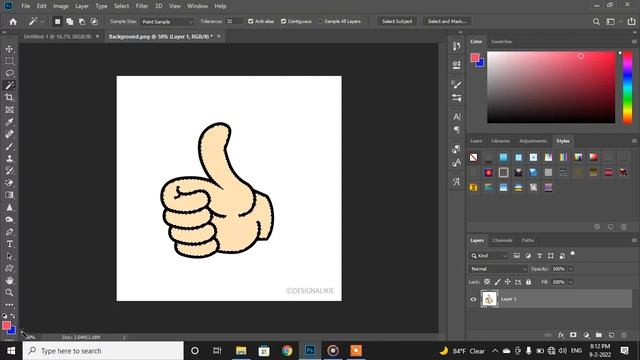Select the Hand tool
This screenshot has width=640, height=360.
pos(9,280)
